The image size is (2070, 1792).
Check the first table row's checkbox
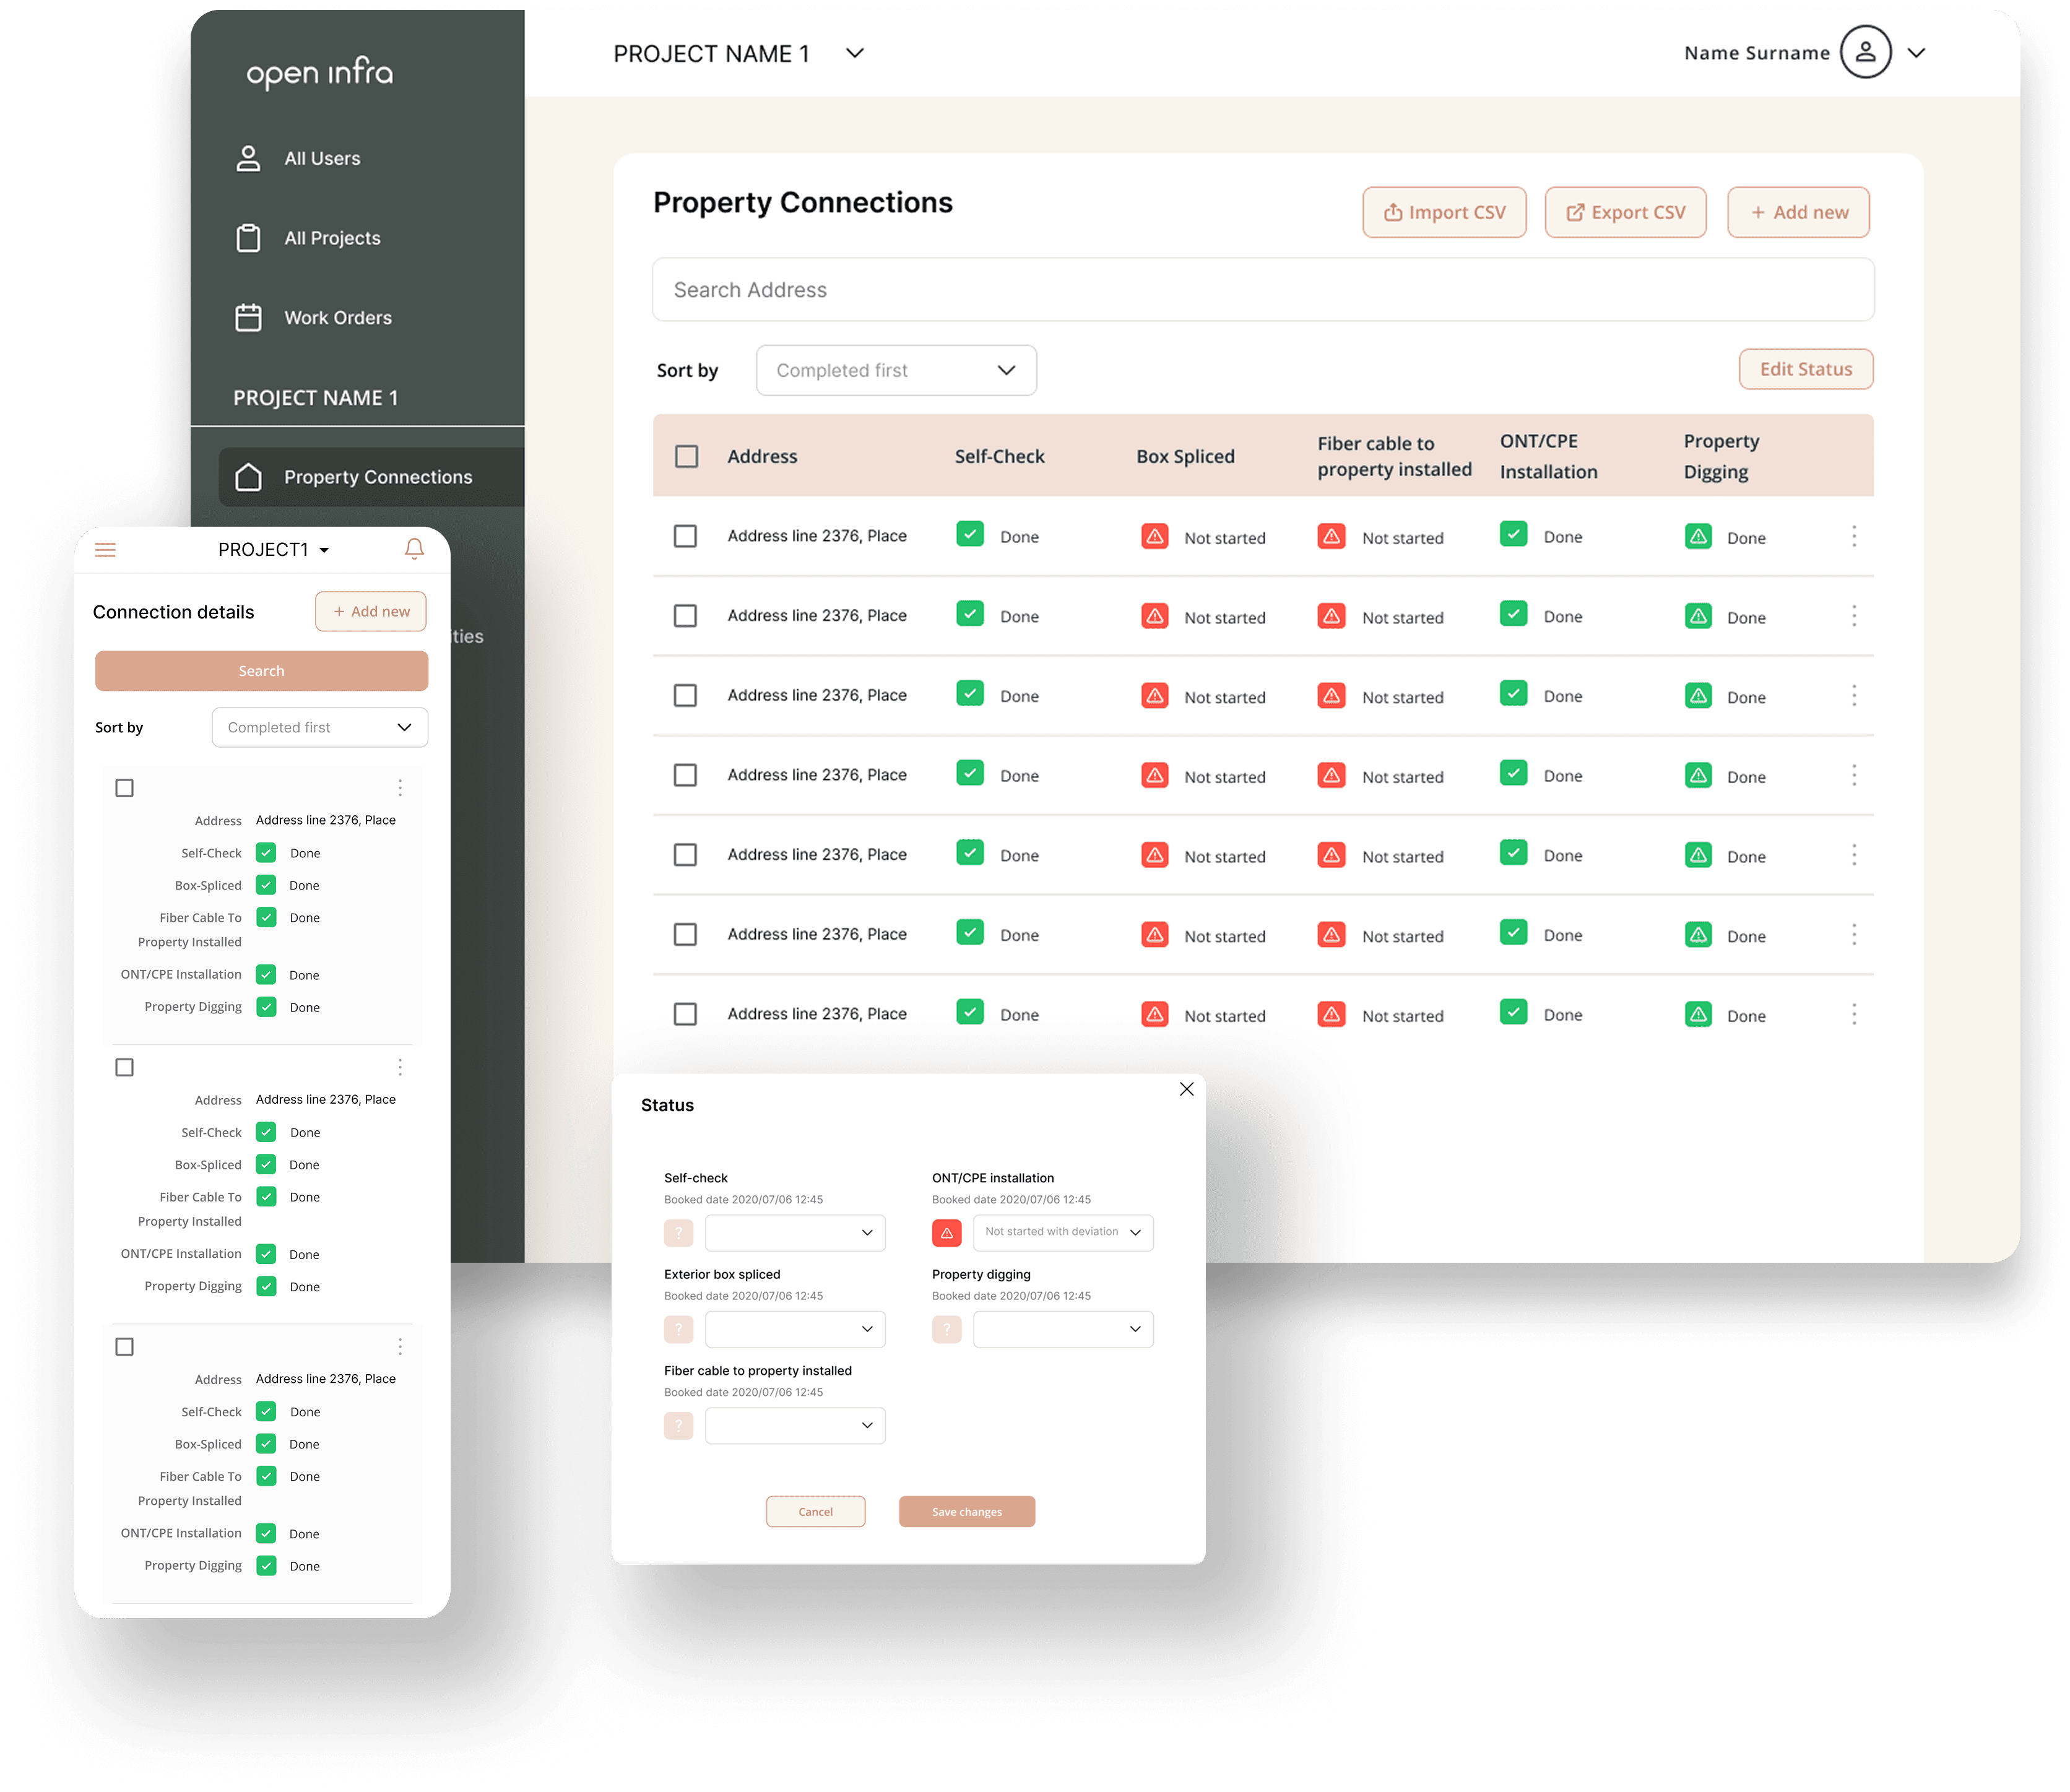685,536
